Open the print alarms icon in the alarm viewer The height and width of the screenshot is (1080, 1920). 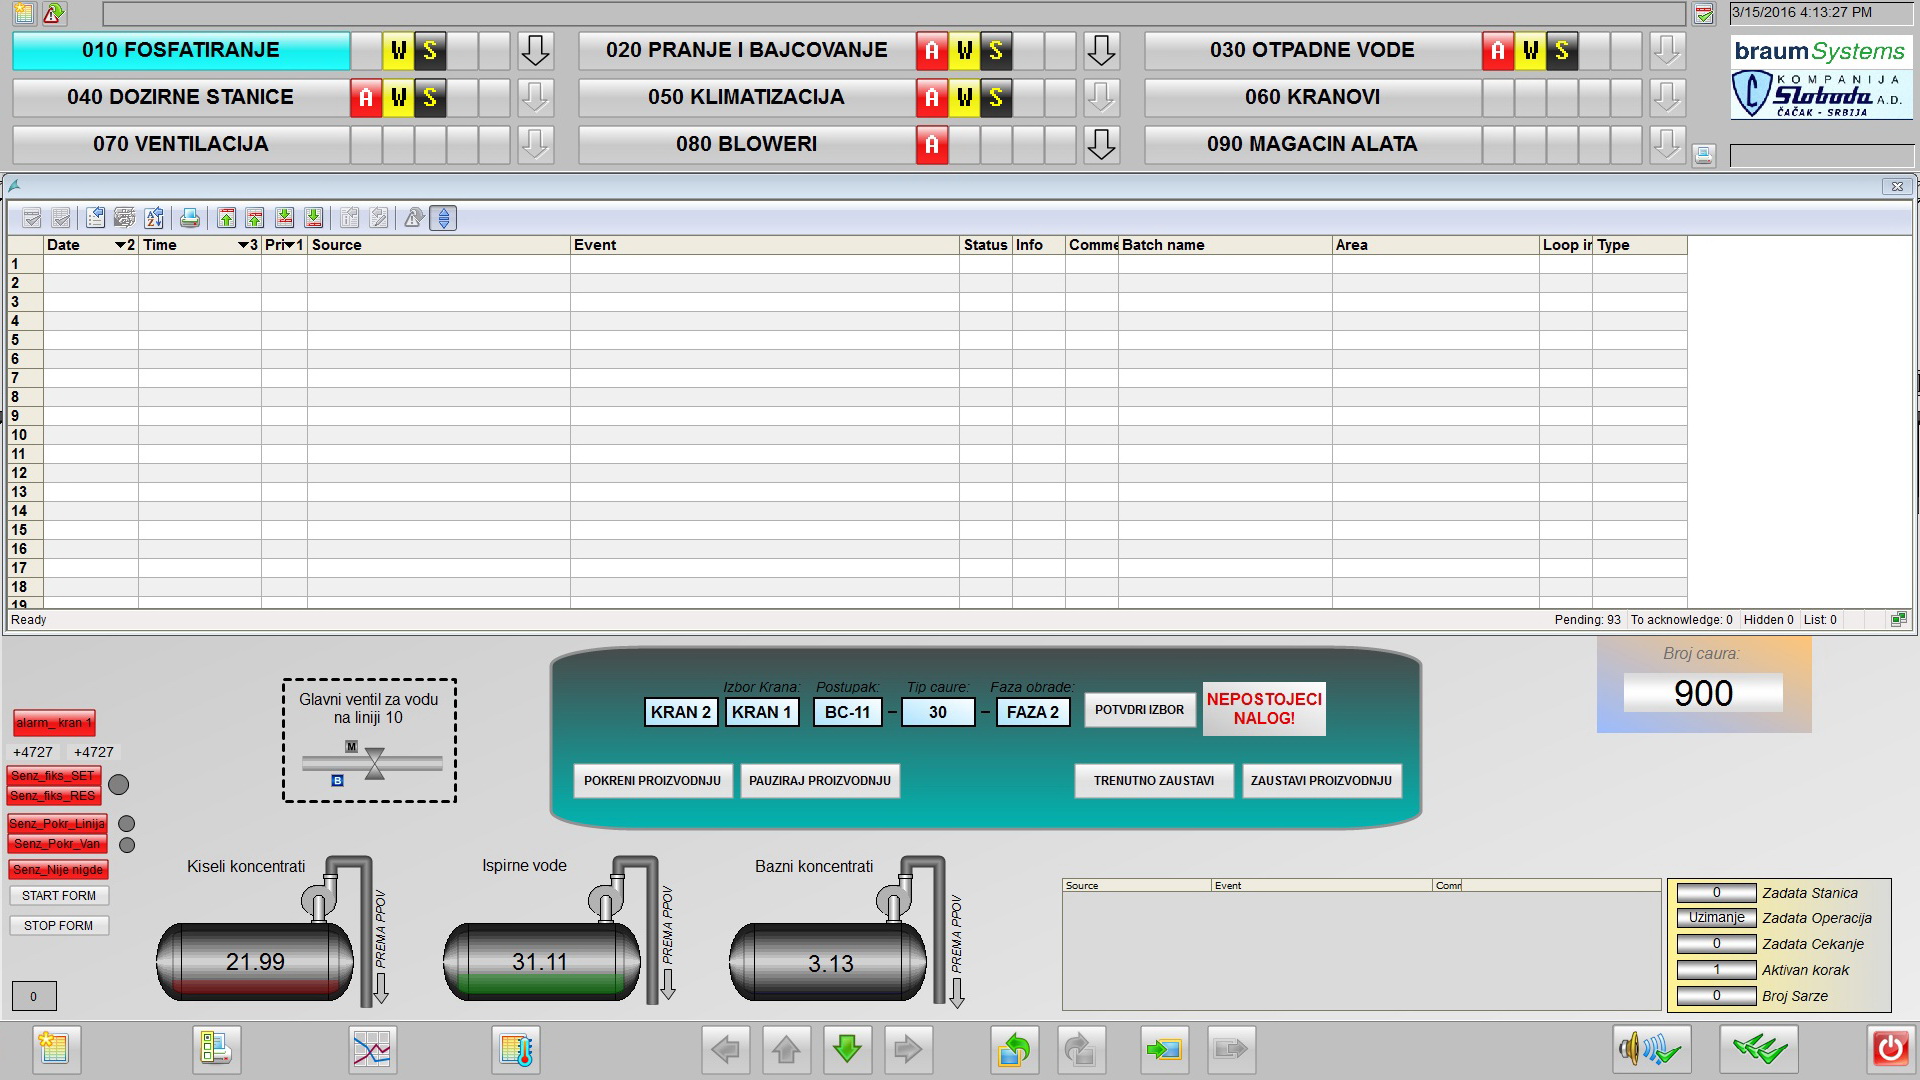[192, 218]
